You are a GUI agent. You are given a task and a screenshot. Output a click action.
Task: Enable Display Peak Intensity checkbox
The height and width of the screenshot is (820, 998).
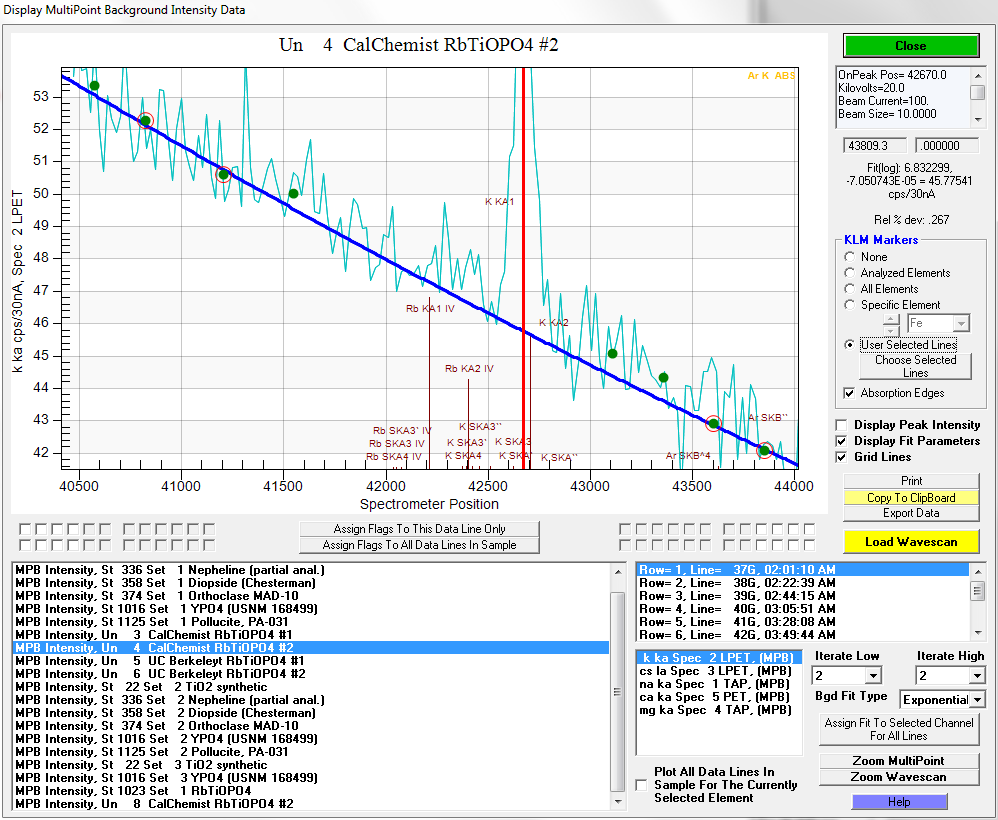click(x=842, y=425)
